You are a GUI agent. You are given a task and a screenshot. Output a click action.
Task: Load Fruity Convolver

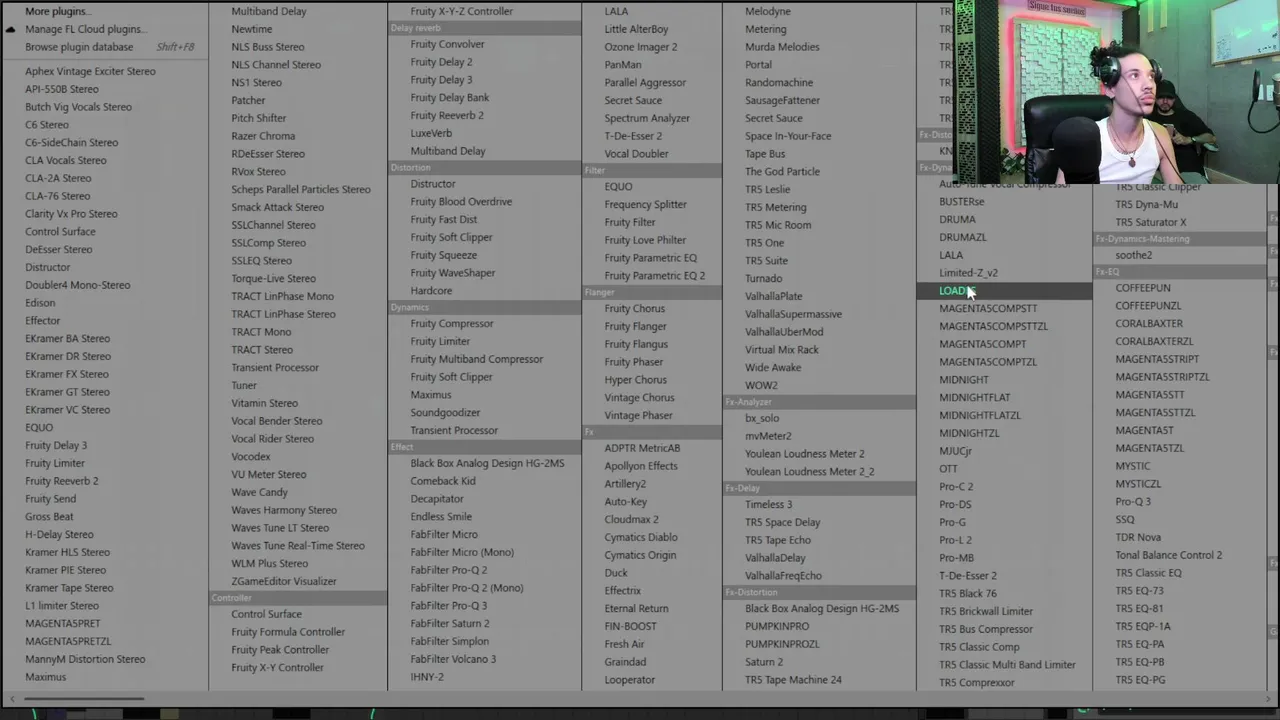[447, 44]
